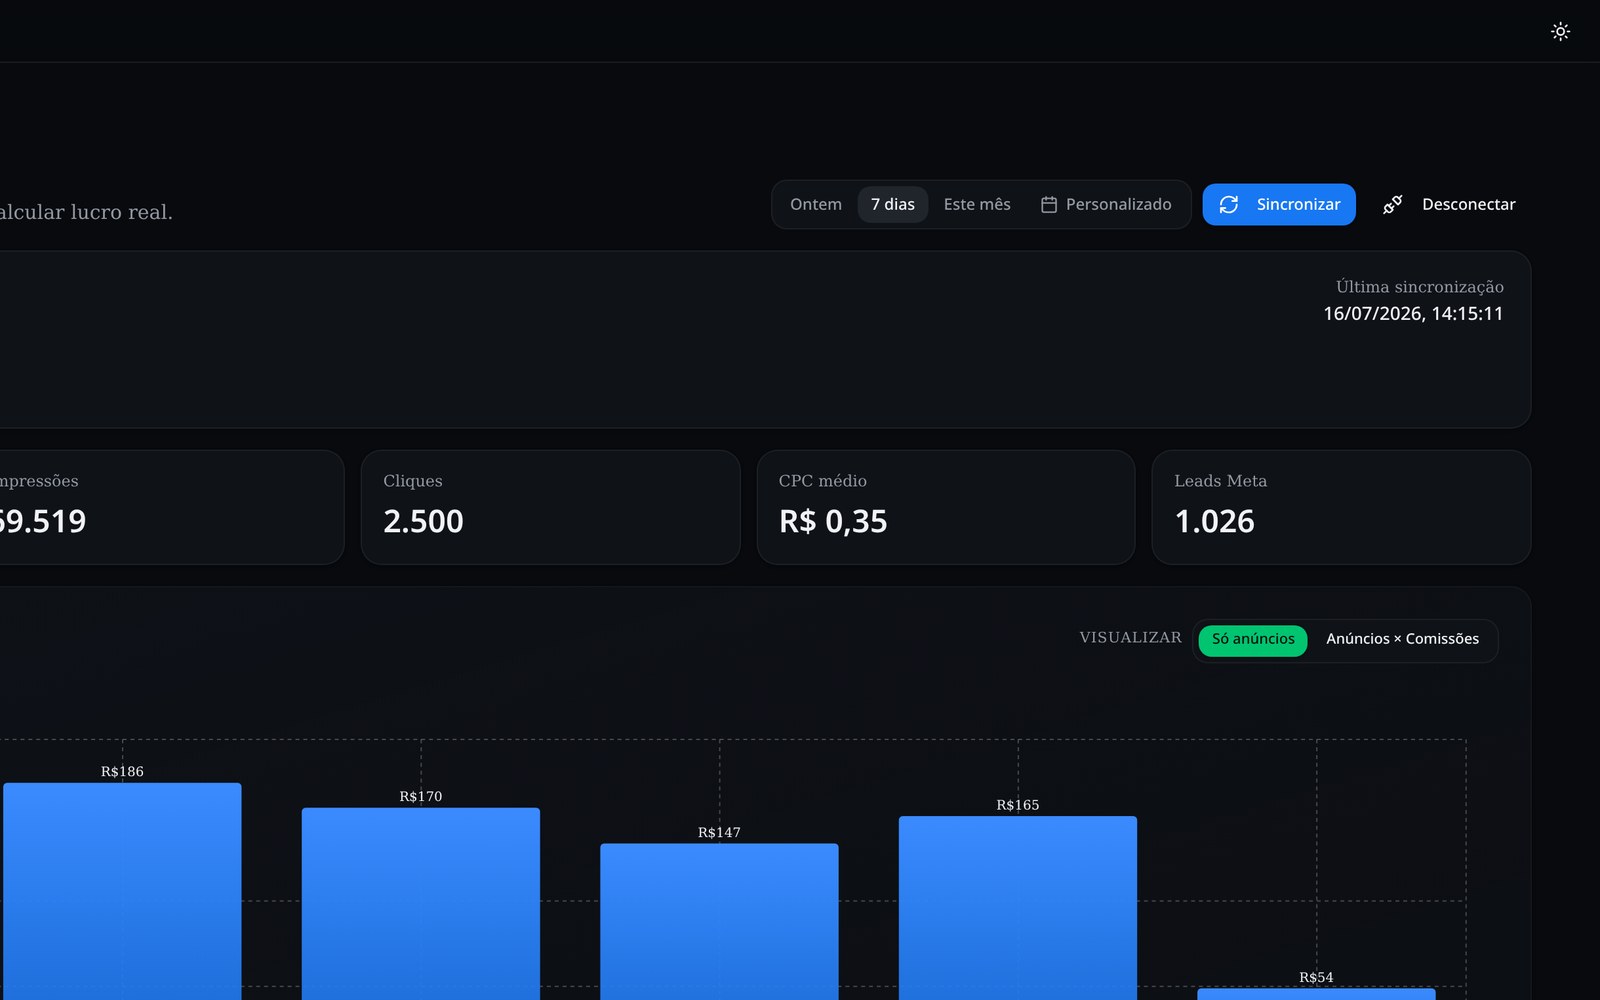
Task: Click the CPC médio value R$ 0,35
Action: pyautogui.click(x=833, y=521)
